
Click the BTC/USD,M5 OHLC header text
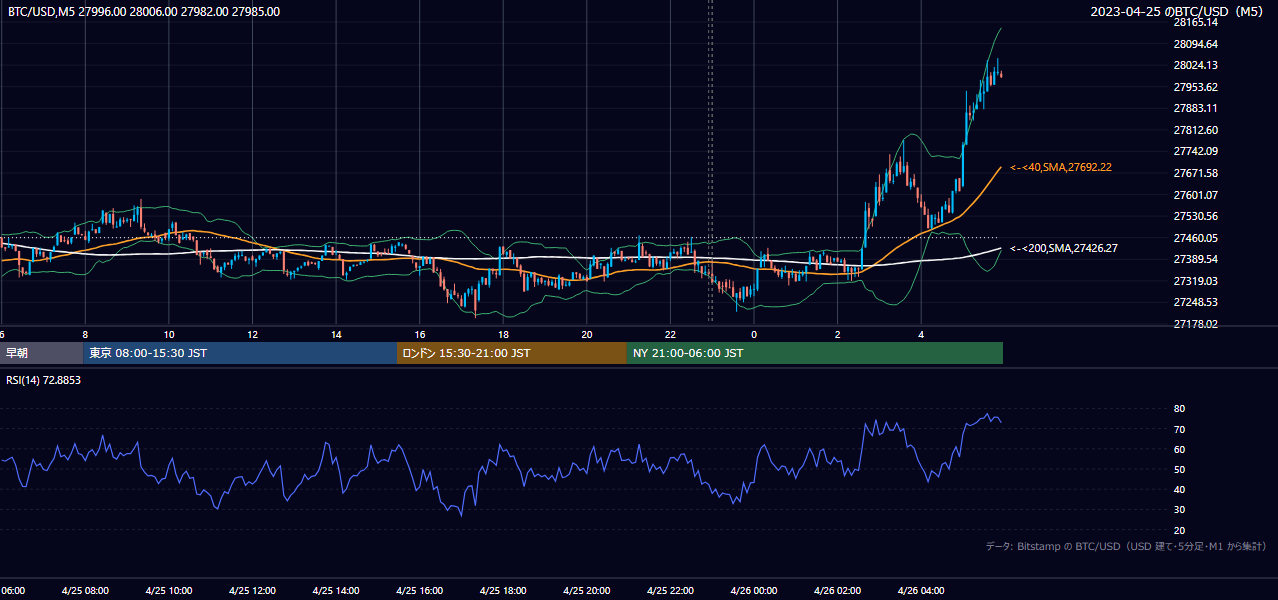point(144,12)
